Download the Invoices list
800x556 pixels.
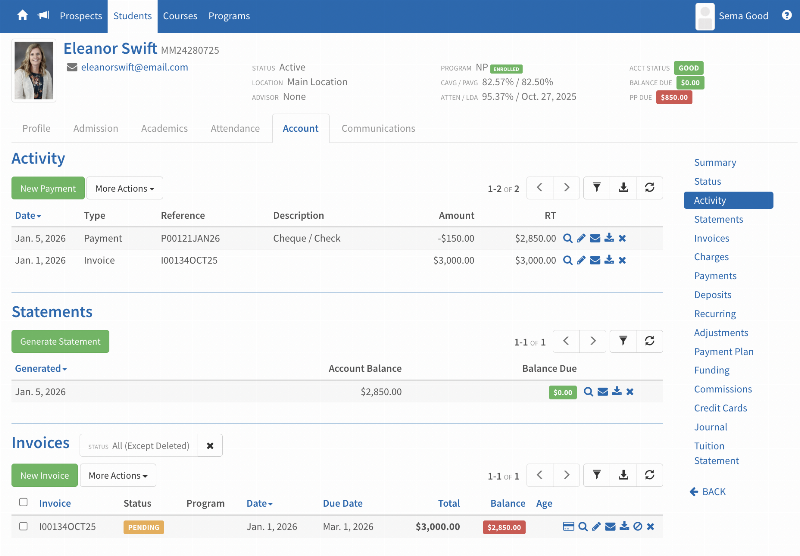click(x=623, y=475)
